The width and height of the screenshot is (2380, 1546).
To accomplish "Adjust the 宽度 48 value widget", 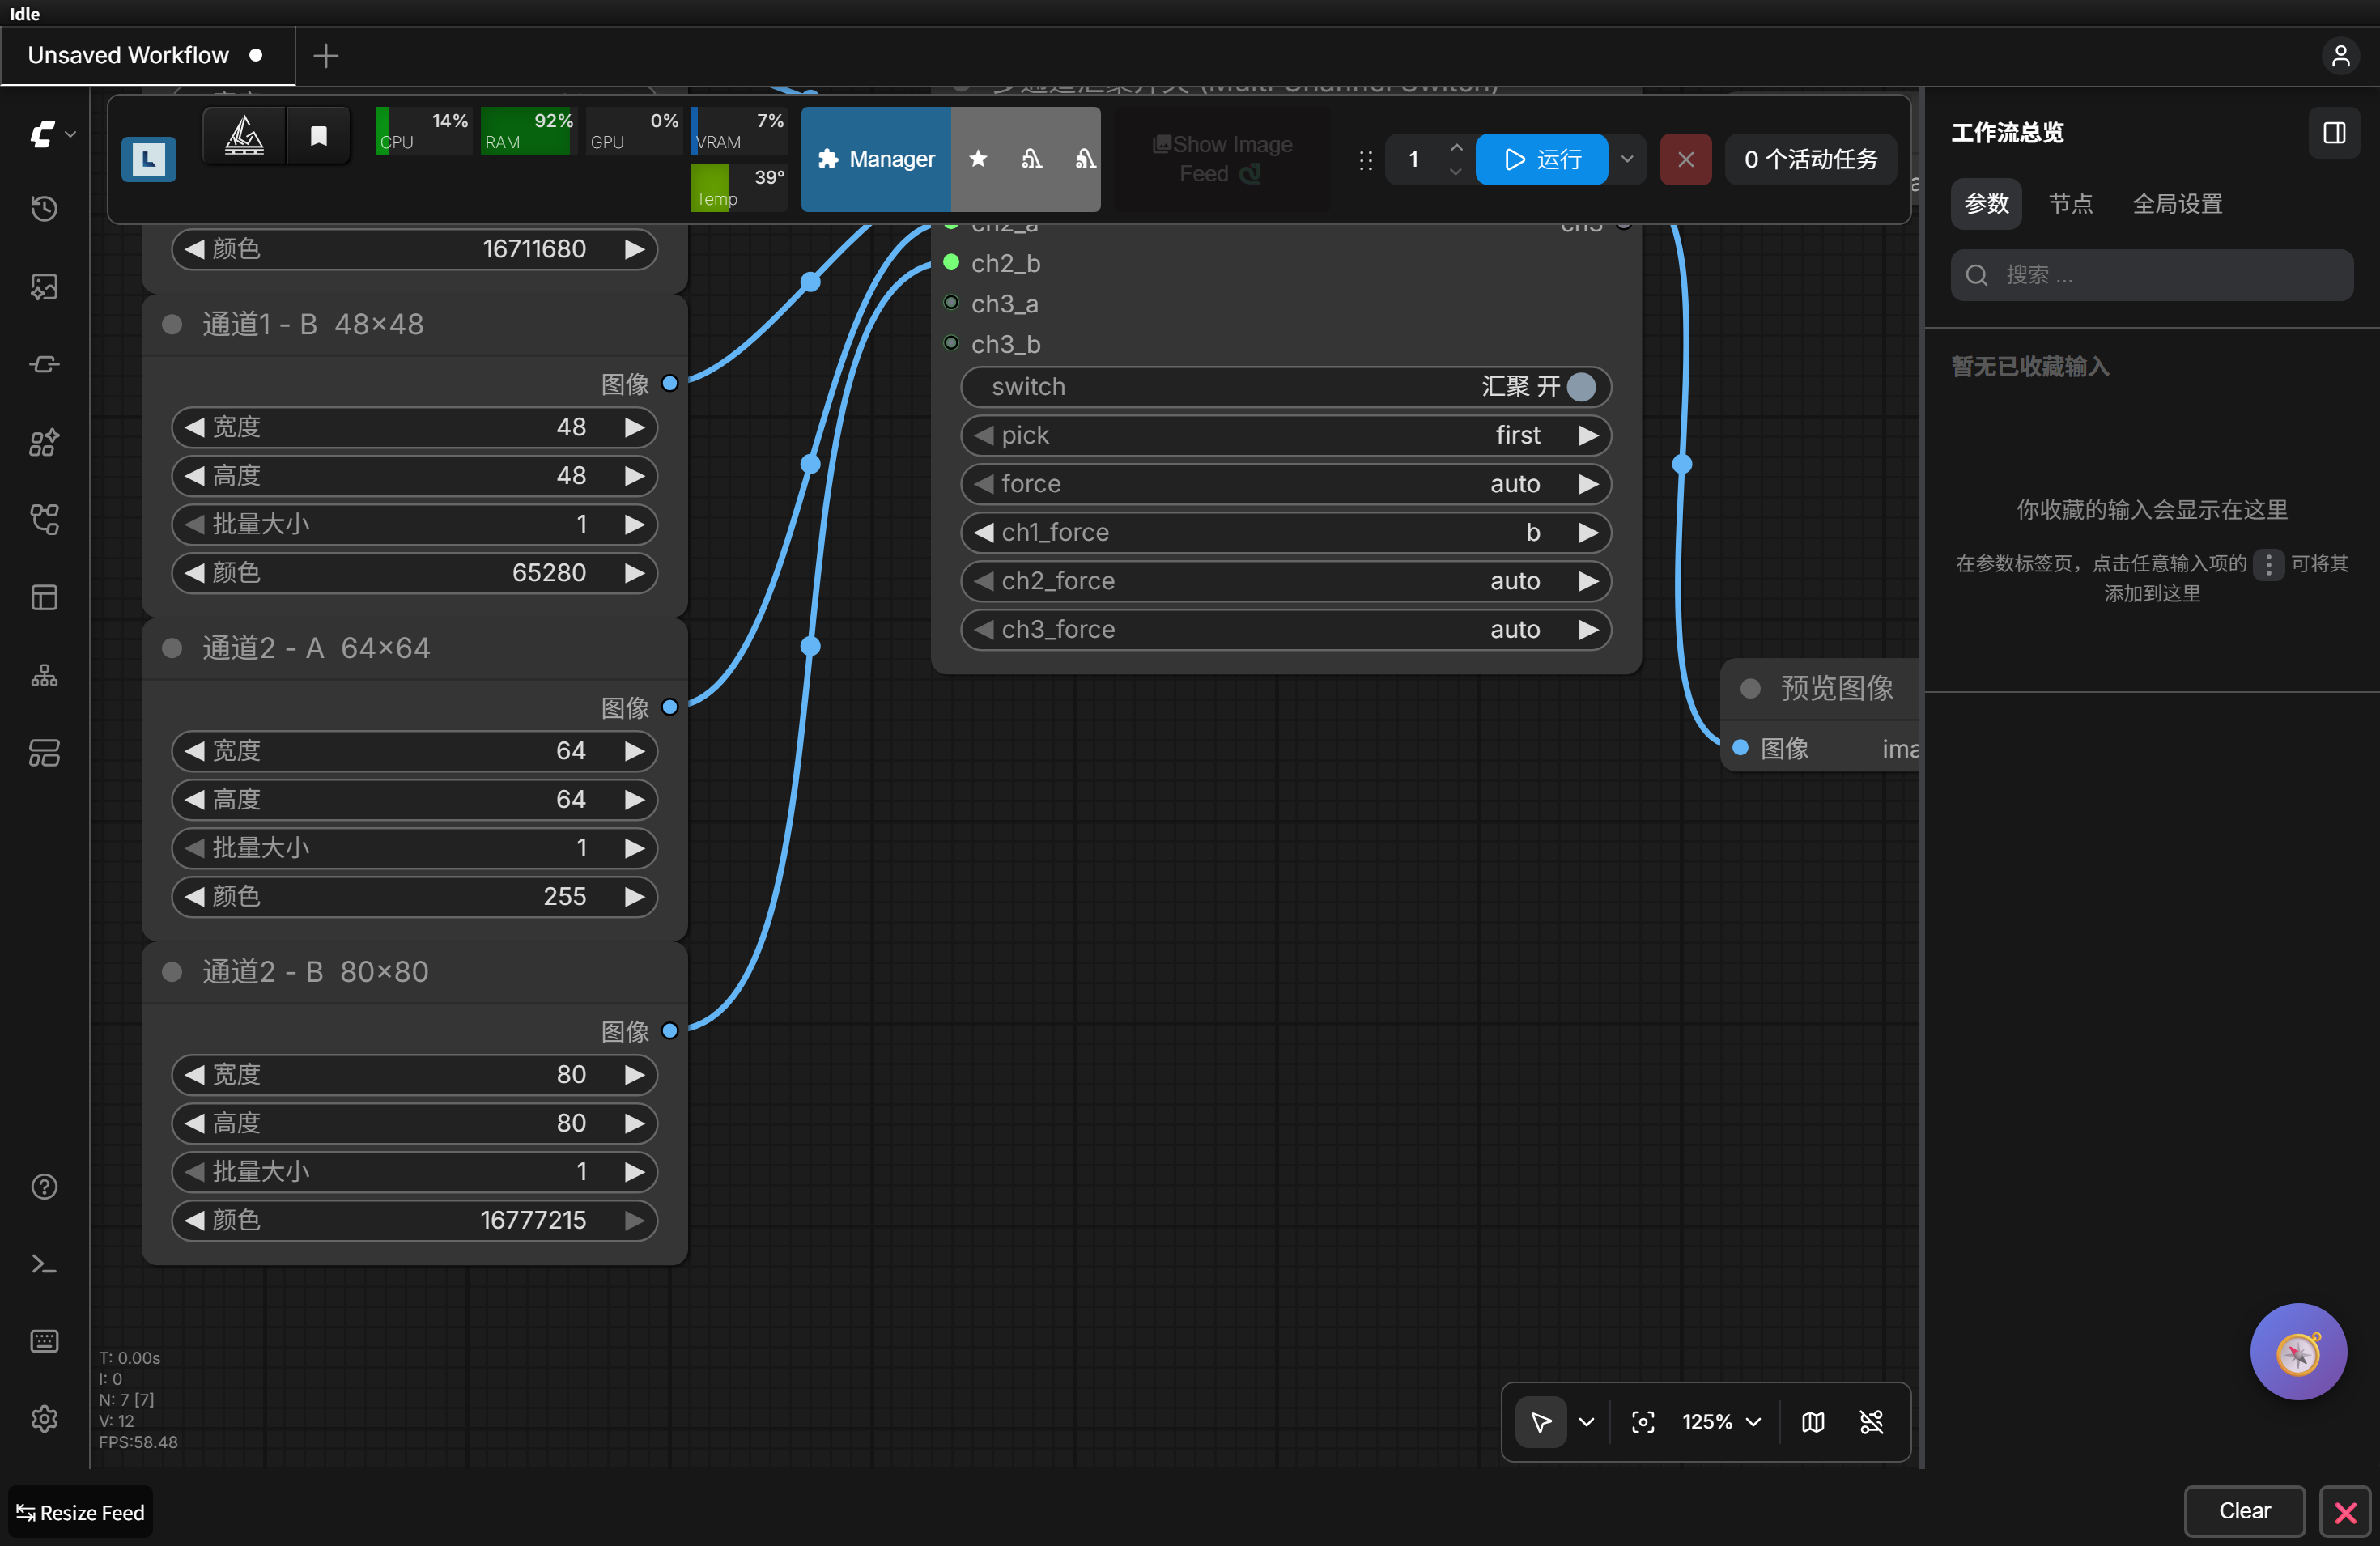I will pos(415,427).
